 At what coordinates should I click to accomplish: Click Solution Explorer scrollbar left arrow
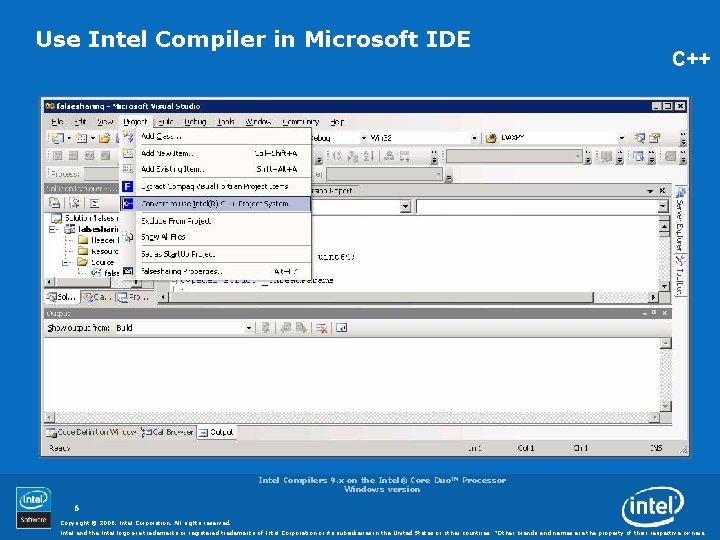click(50, 281)
